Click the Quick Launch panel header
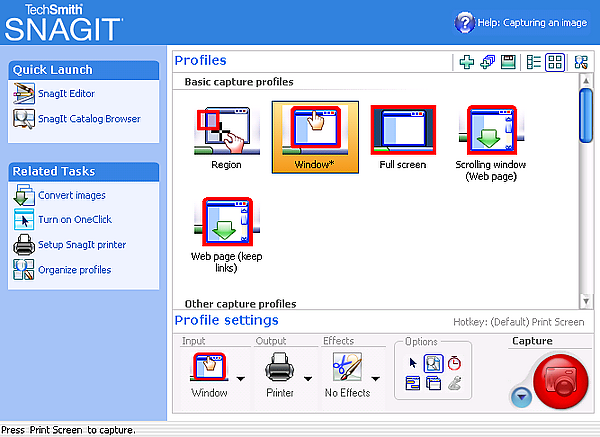Screen dimensions: 600x437 click(x=83, y=70)
